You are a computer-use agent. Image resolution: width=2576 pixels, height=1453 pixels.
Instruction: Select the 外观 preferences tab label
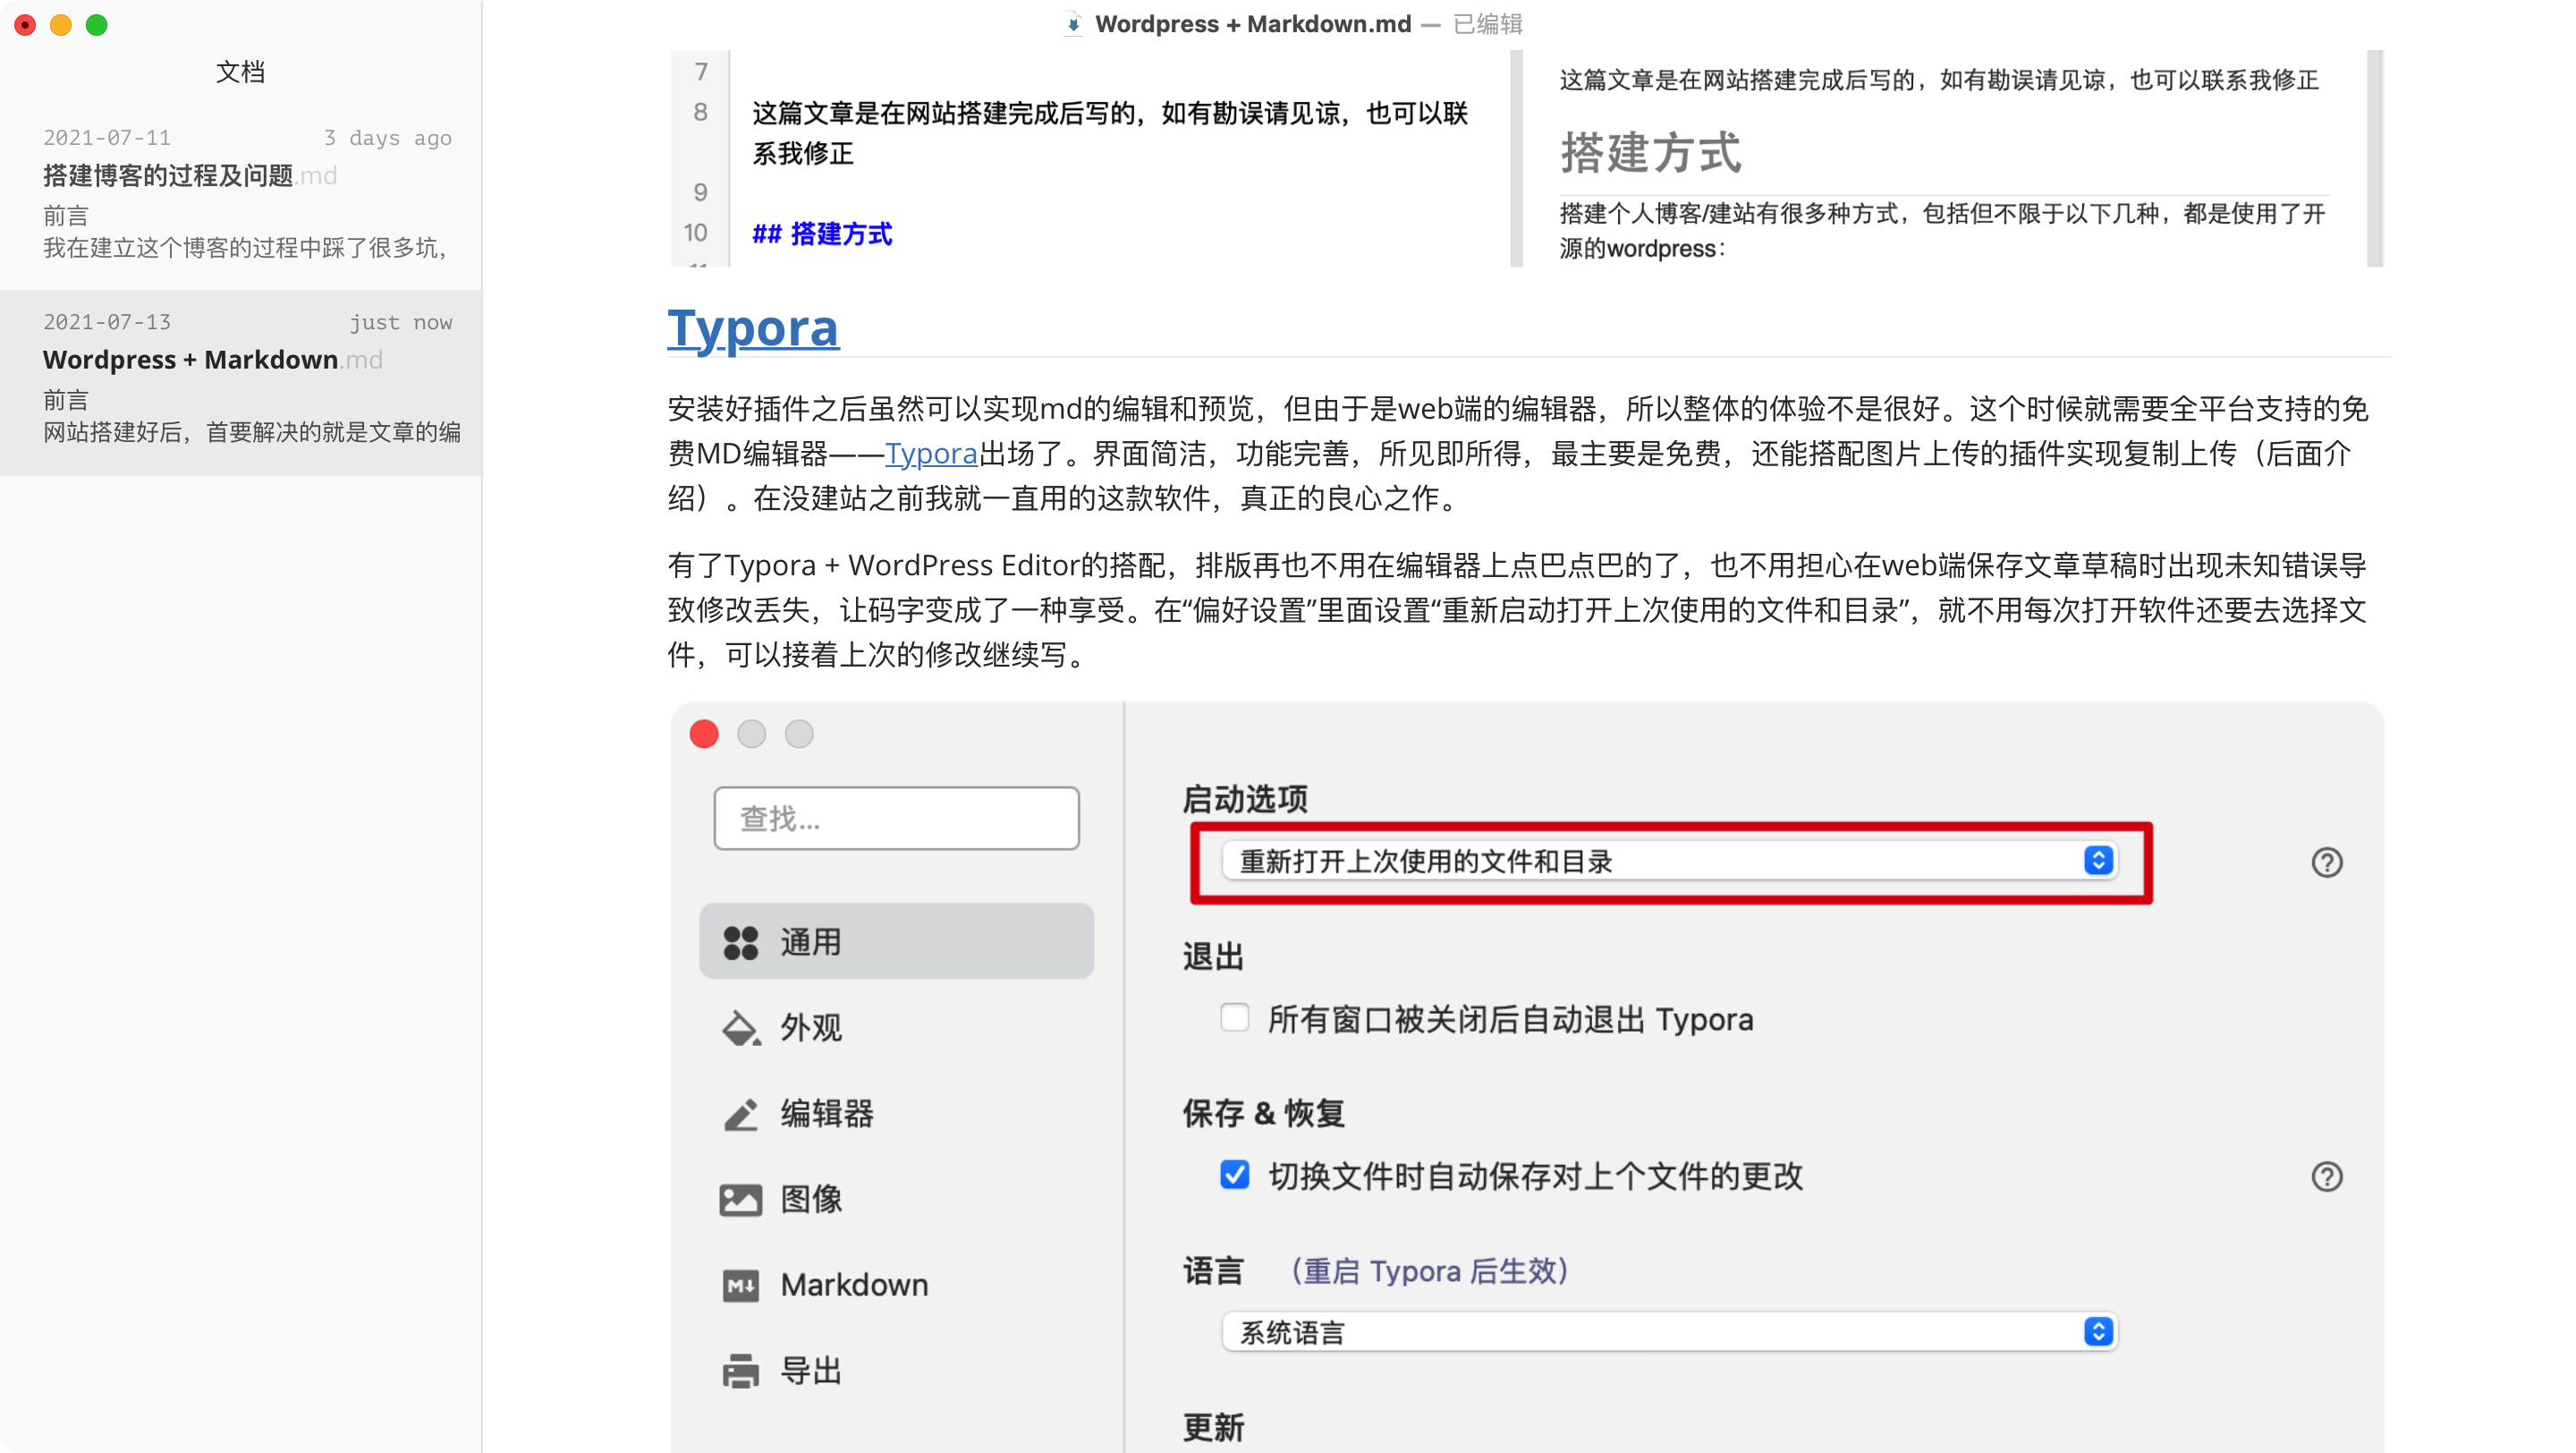coord(811,1028)
